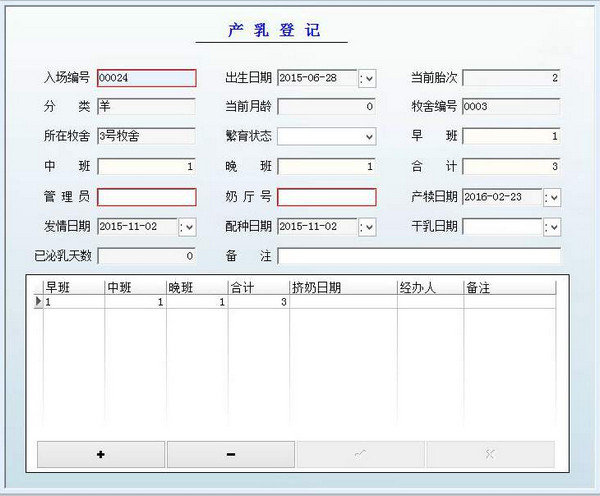Click the 经办人 column header
The width and height of the screenshot is (600, 496).
429,287
